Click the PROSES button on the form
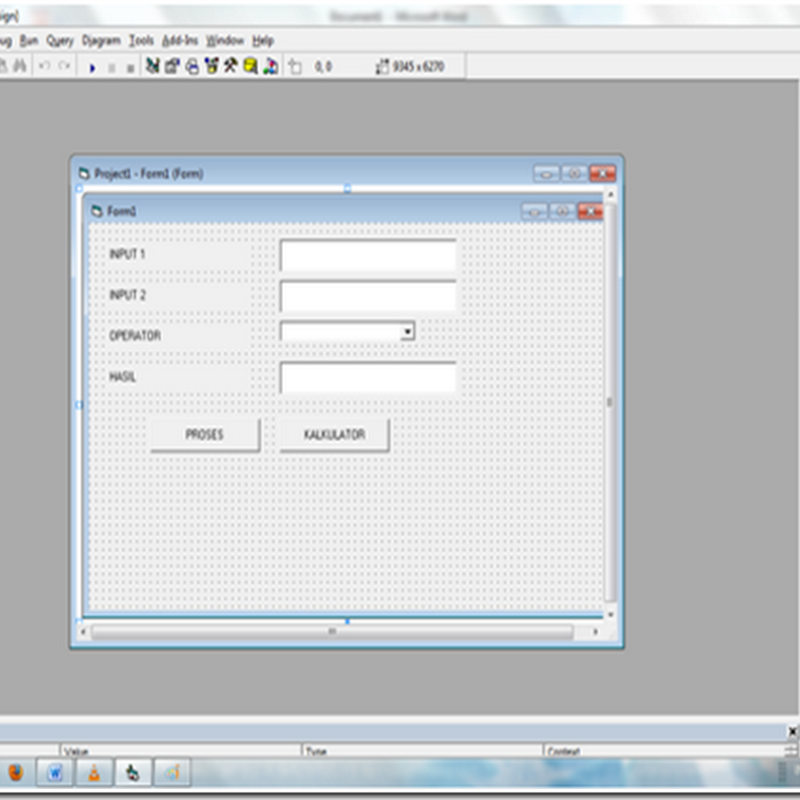The height and width of the screenshot is (800, 800). (x=205, y=434)
